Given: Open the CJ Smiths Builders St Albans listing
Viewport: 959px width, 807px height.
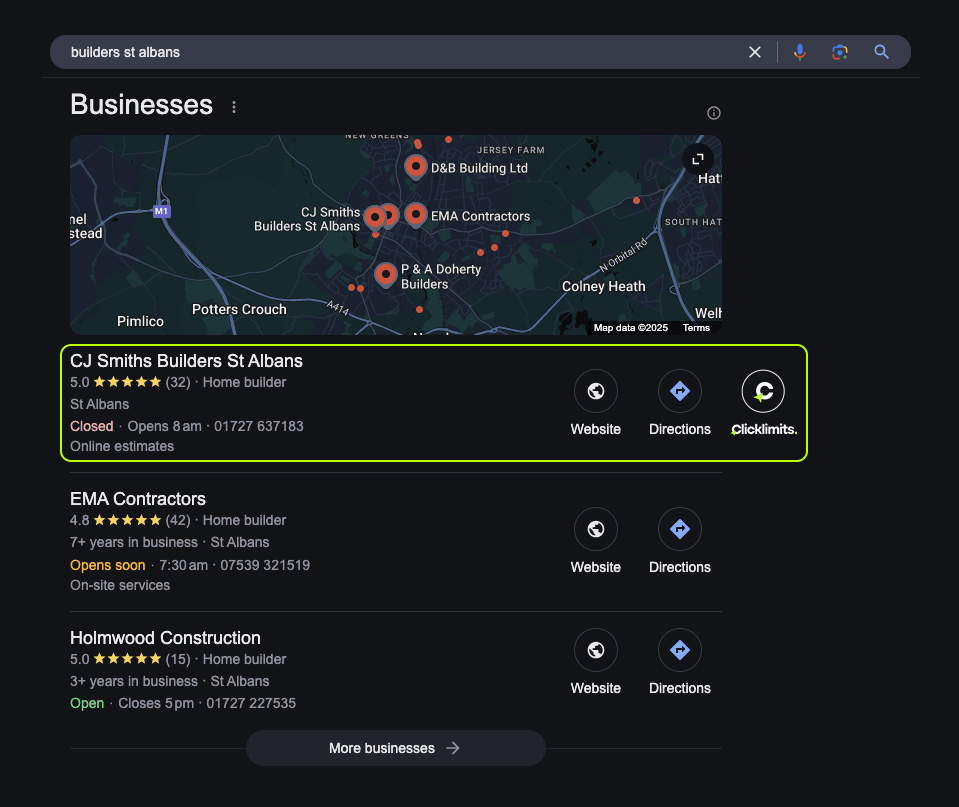Looking at the screenshot, I should pos(186,360).
